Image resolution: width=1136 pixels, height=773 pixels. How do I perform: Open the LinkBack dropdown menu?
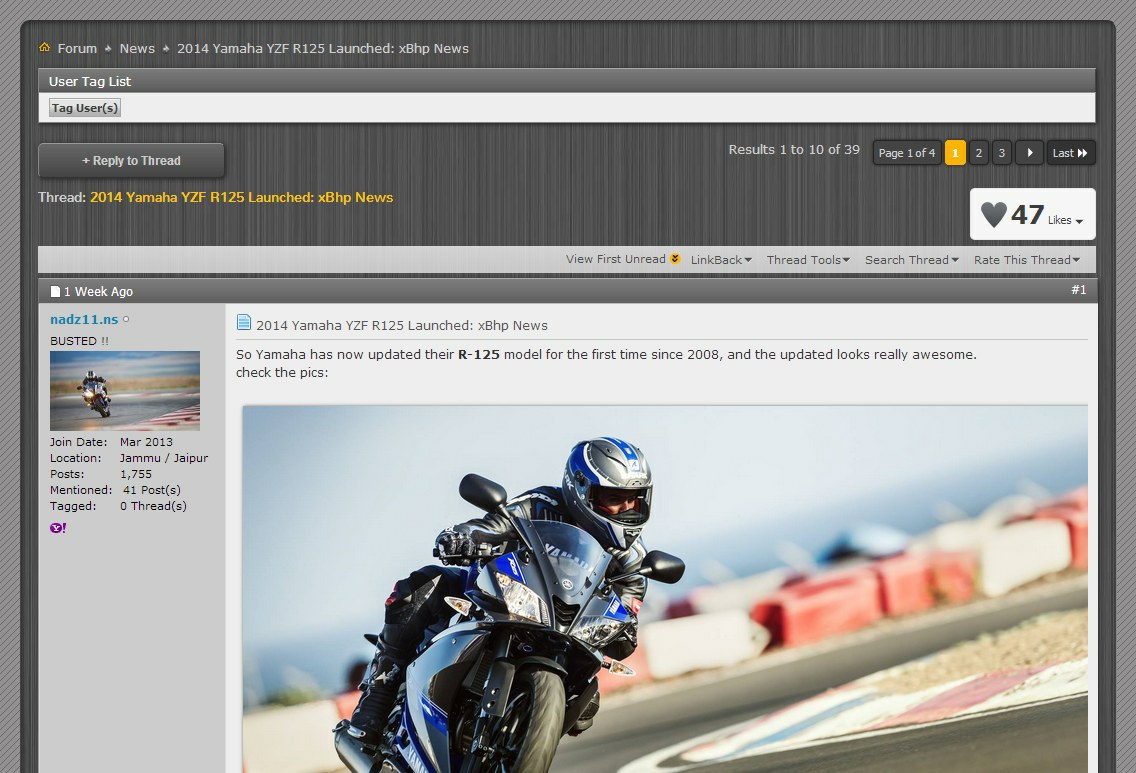pyautogui.click(x=721, y=259)
